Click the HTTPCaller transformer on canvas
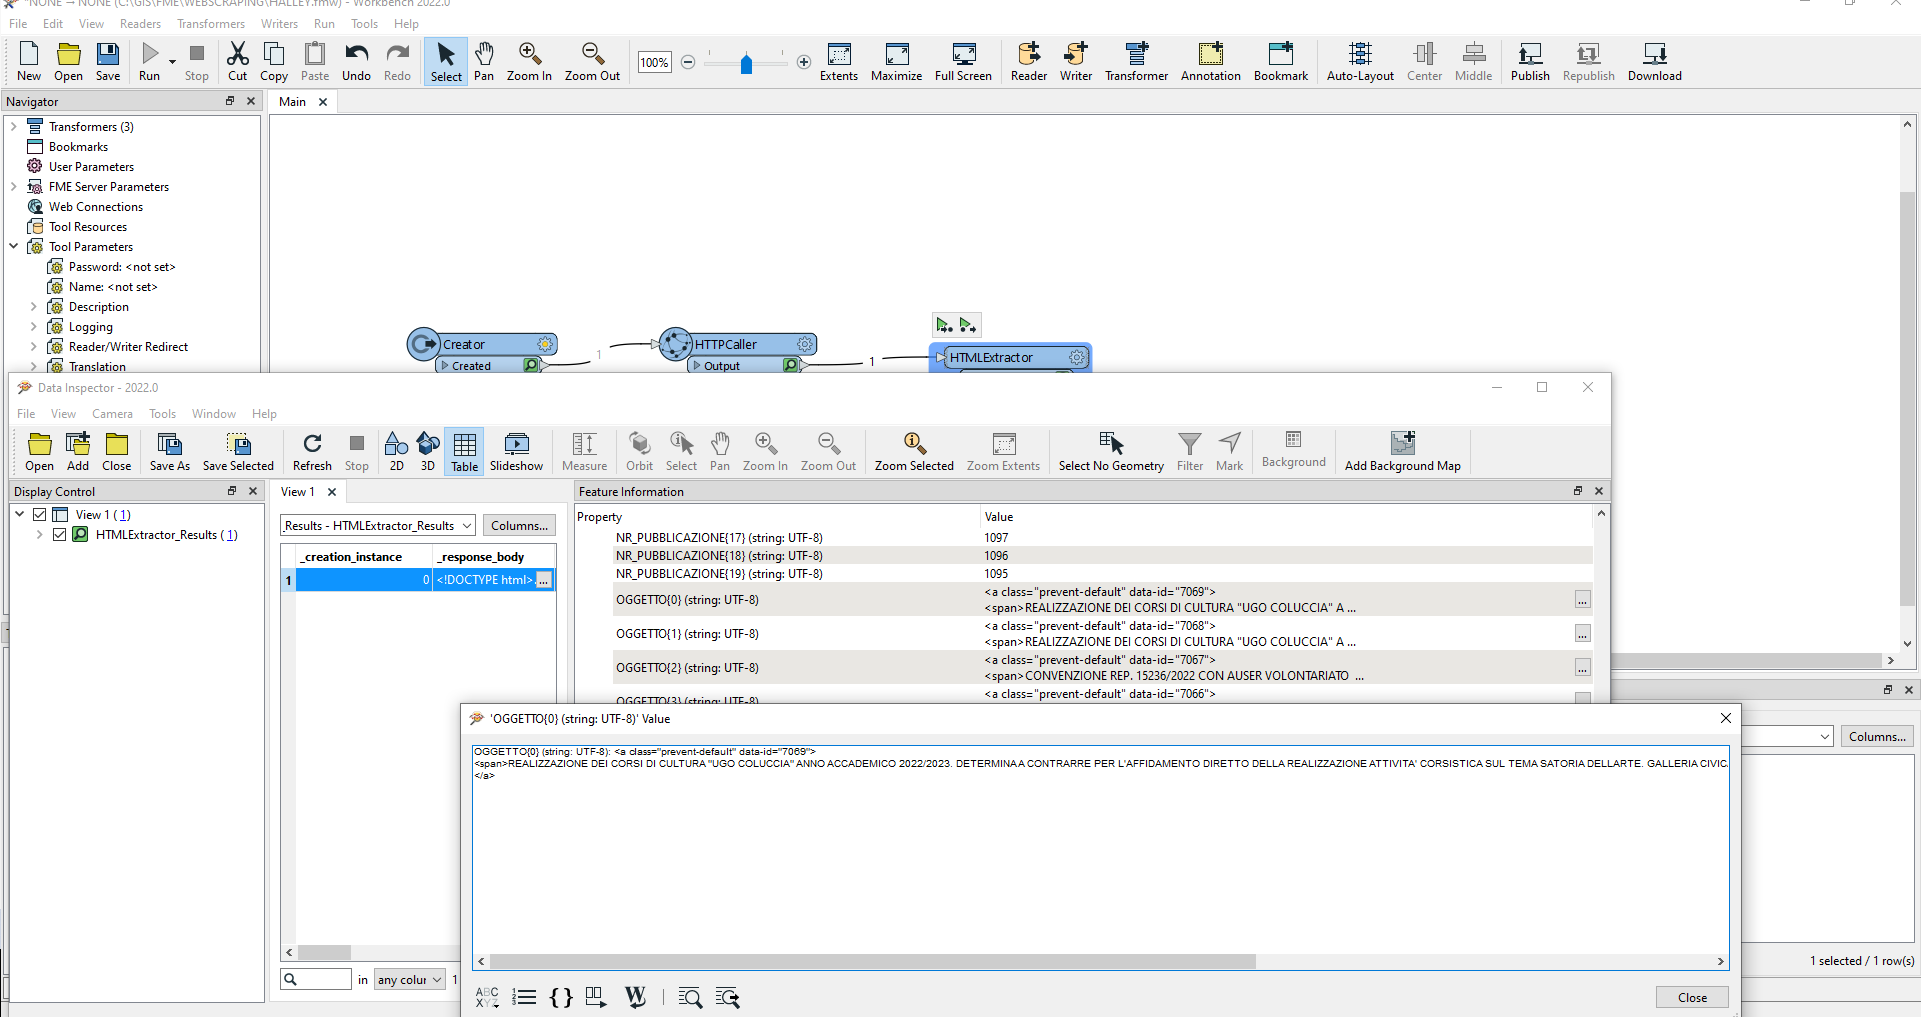The width and height of the screenshot is (1921, 1017). [x=739, y=344]
